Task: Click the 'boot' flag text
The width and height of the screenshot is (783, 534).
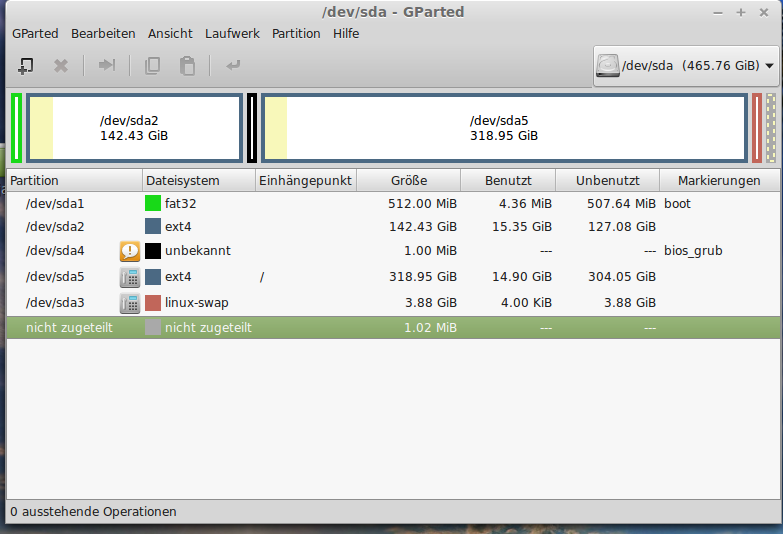Action: click(x=677, y=203)
